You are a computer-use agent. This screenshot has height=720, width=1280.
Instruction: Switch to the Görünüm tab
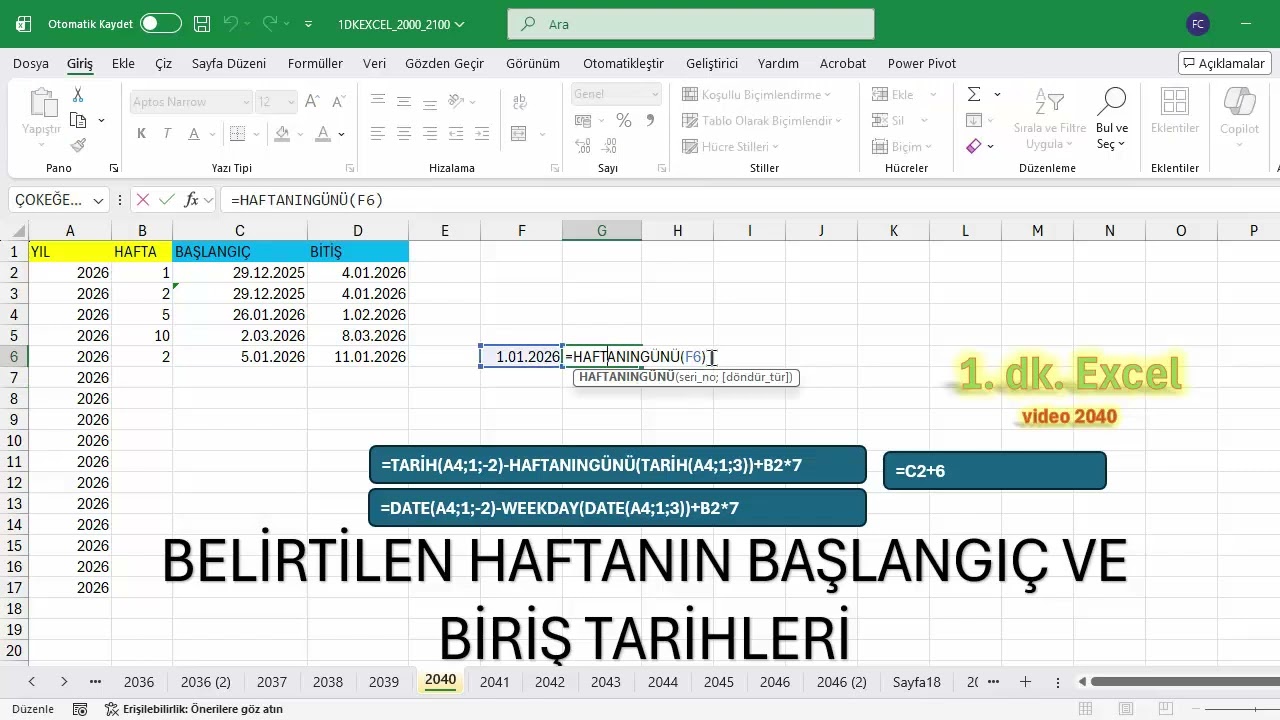coord(533,63)
